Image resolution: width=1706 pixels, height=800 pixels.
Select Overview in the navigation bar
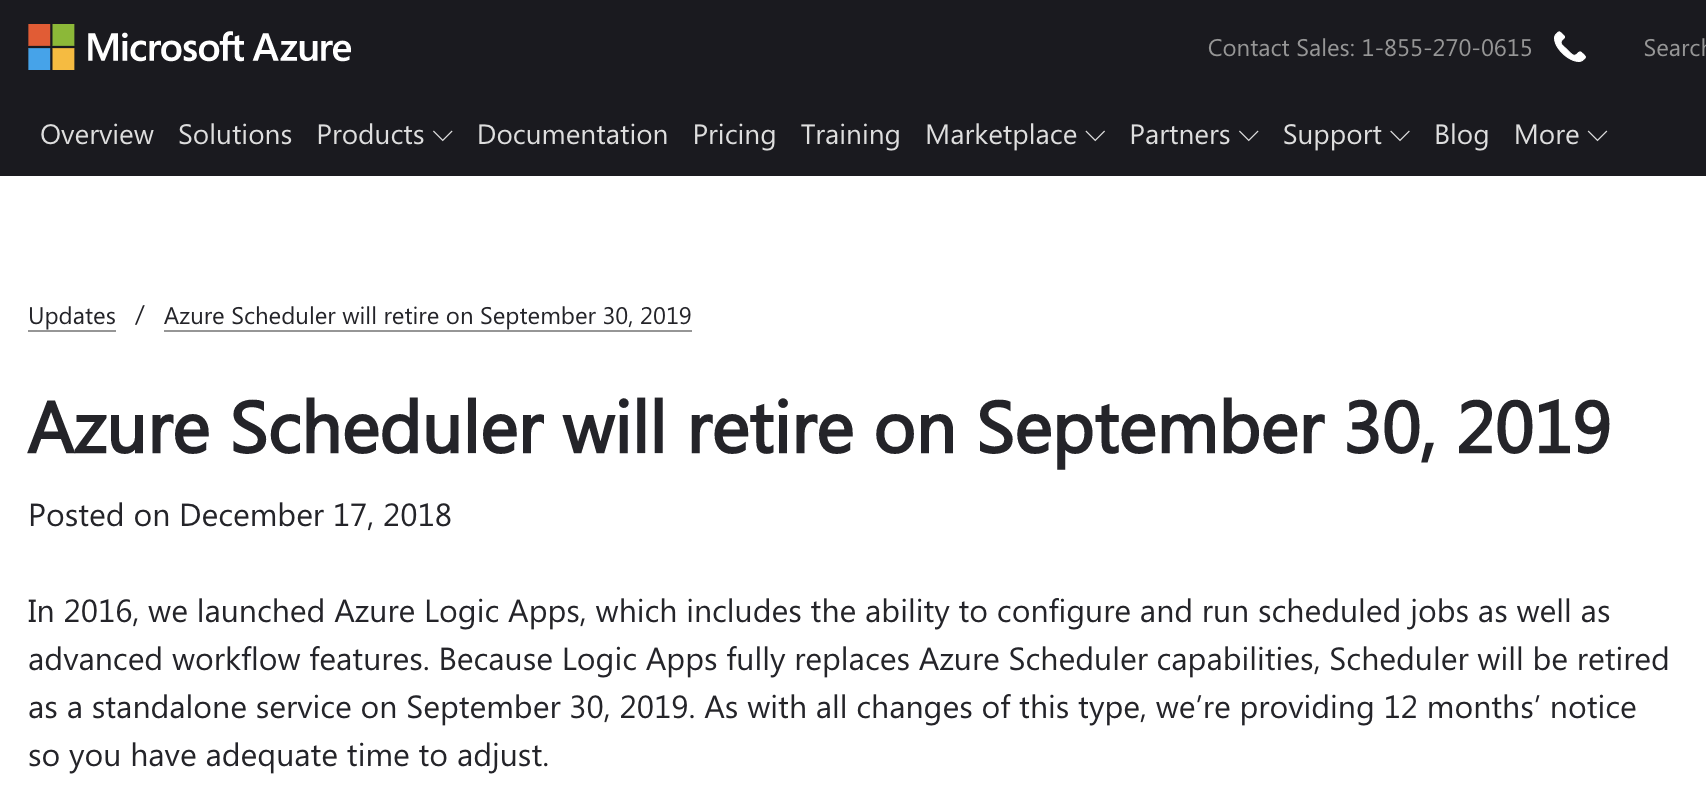tap(96, 135)
